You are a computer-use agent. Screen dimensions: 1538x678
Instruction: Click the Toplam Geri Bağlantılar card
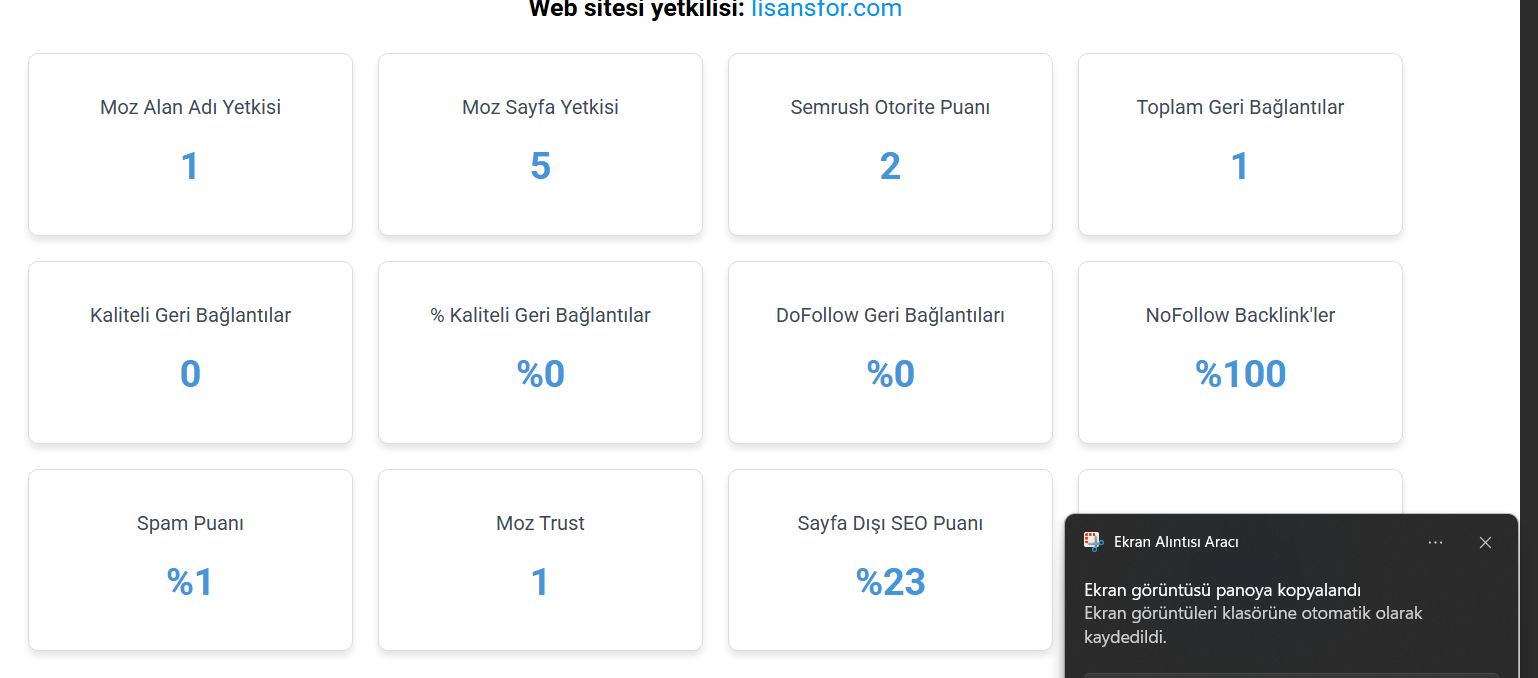(1240, 144)
